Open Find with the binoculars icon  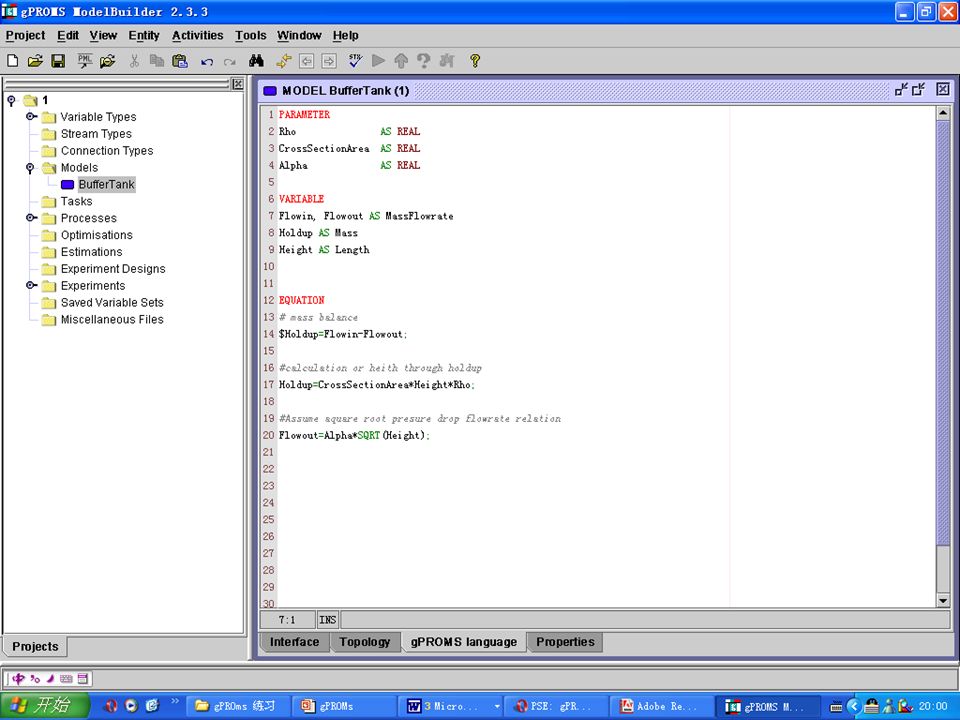257,61
